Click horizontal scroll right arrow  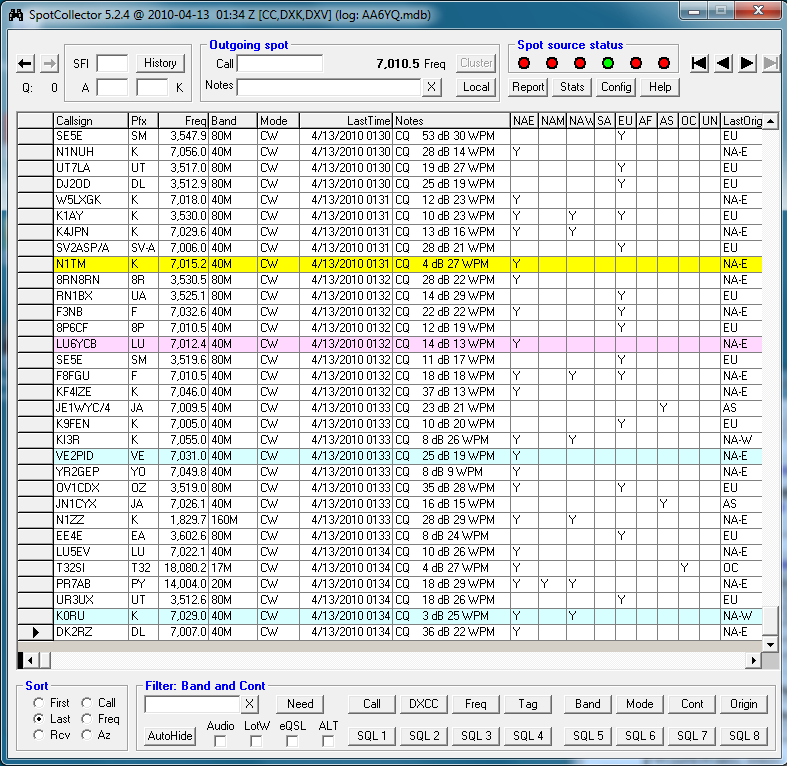click(753, 661)
